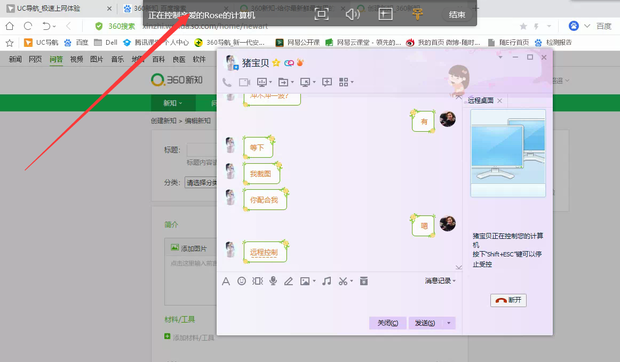Open dropdown arrow beside scissors icon
The width and height of the screenshot is (620, 362).
point(351,281)
